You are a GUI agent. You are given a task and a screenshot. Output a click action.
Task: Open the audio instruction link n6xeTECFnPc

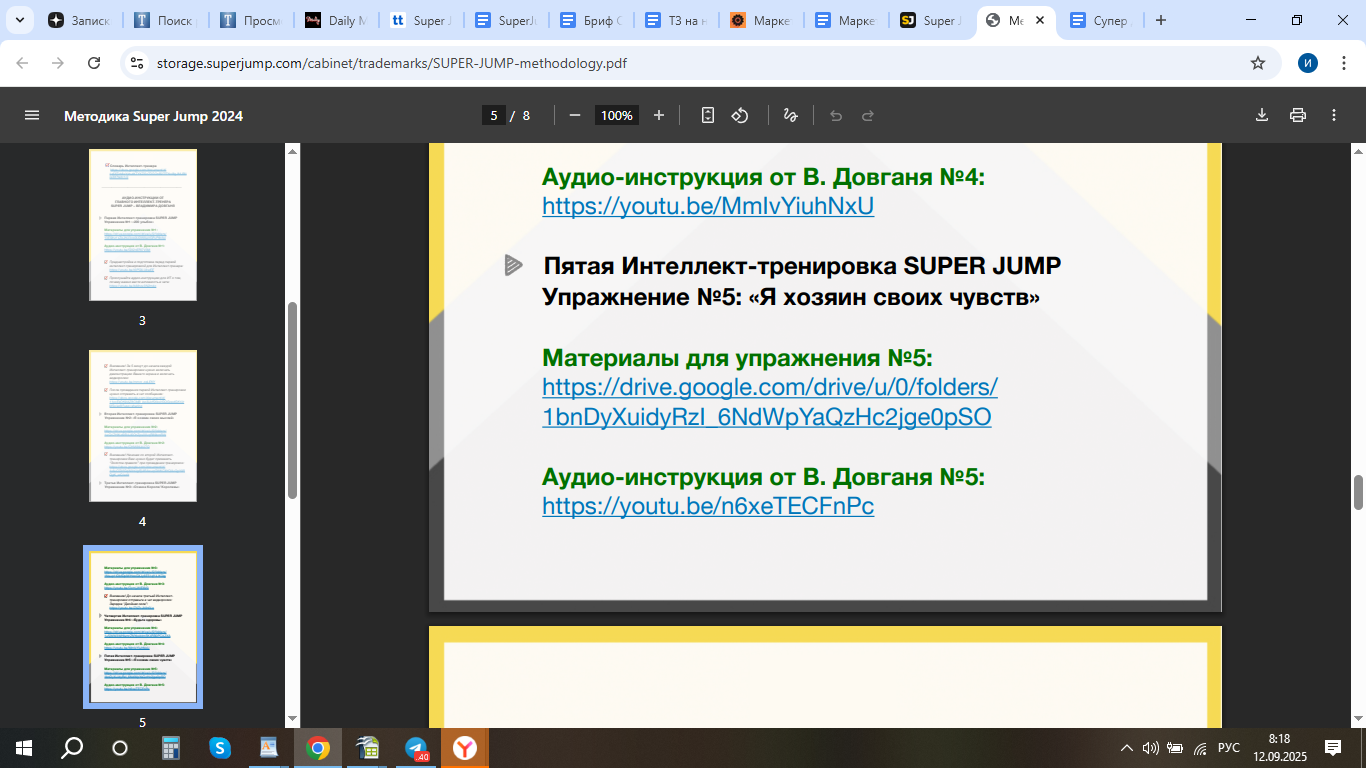(x=707, y=506)
